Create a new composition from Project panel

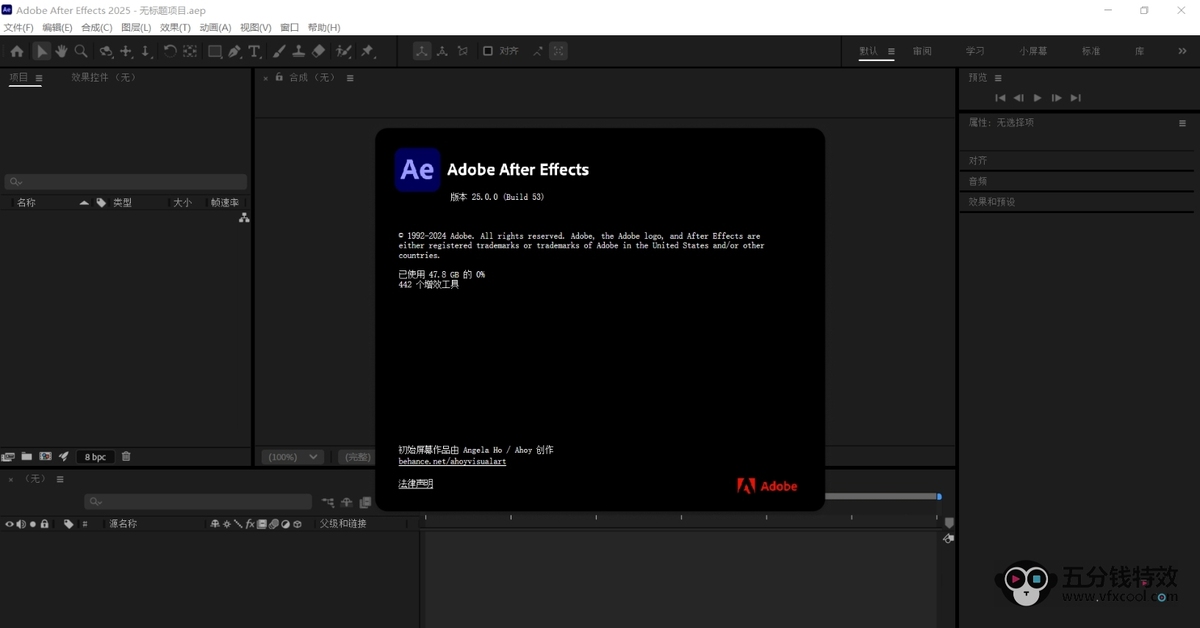point(45,457)
